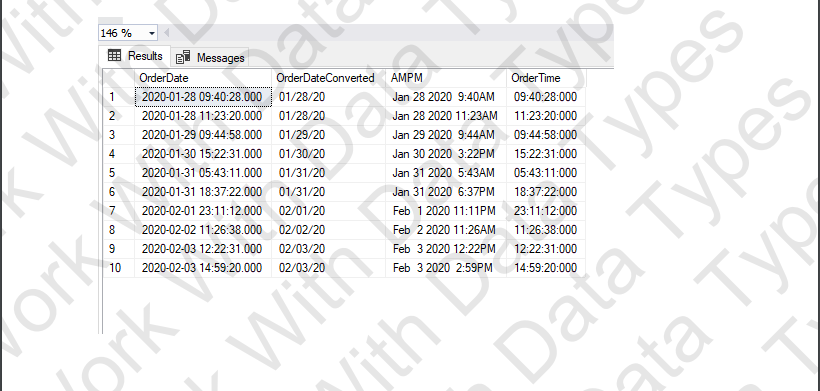The width and height of the screenshot is (820, 391).
Task: Select row header number 5
Action: [x=119, y=172]
